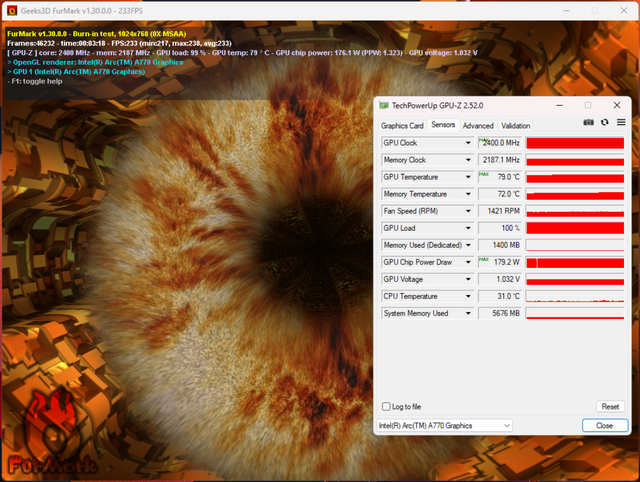Viewport: 640px width, 482px height.
Task: Click the GPU 1 Intel Arc A770 line
Action: pos(76,72)
